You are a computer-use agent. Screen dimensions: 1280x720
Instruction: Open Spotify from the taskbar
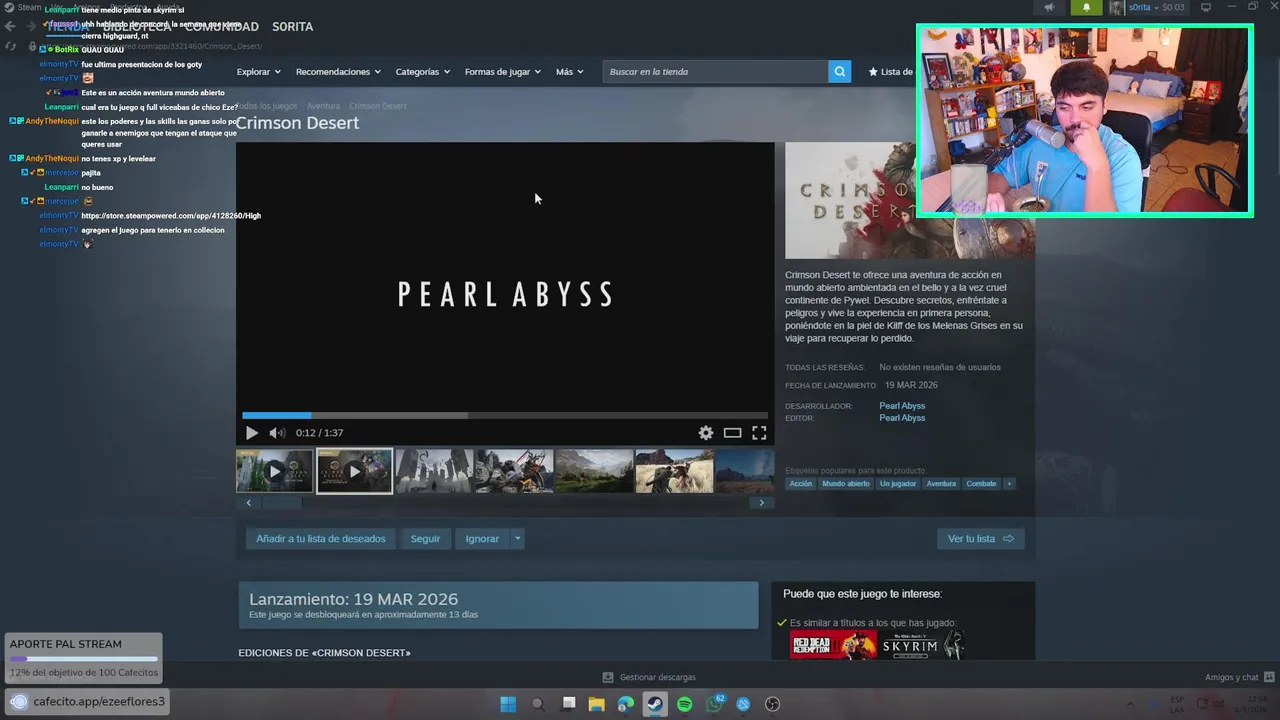pos(685,704)
